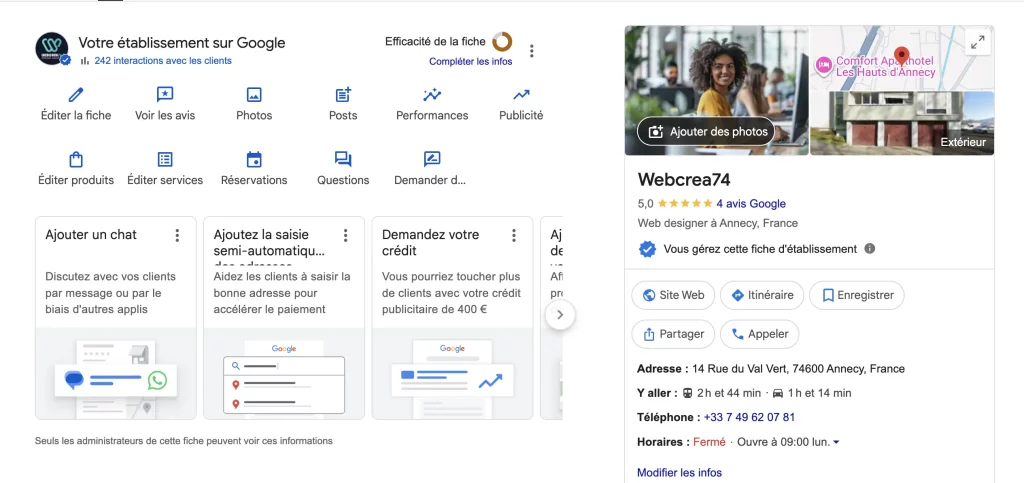The width and height of the screenshot is (1024, 483).
Task: Open Réservations calendar icon
Action: (254, 160)
